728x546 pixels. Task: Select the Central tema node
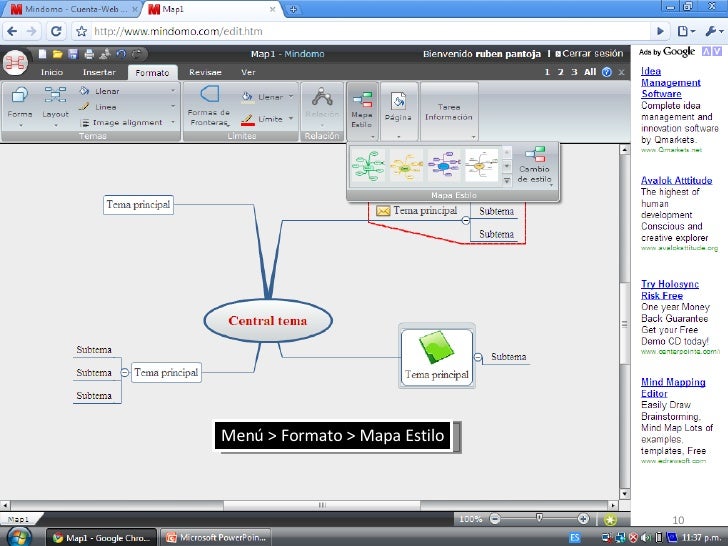(268, 321)
